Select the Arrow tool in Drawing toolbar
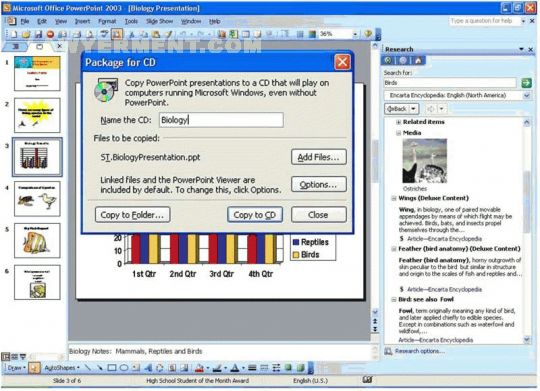This screenshot has height=391, width=540. pyautogui.click(x=100, y=368)
